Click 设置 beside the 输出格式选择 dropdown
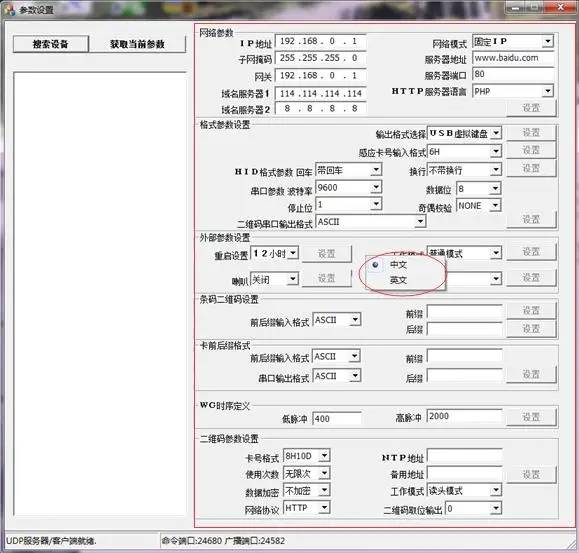The width and height of the screenshot is (579, 553). (531, 132)
